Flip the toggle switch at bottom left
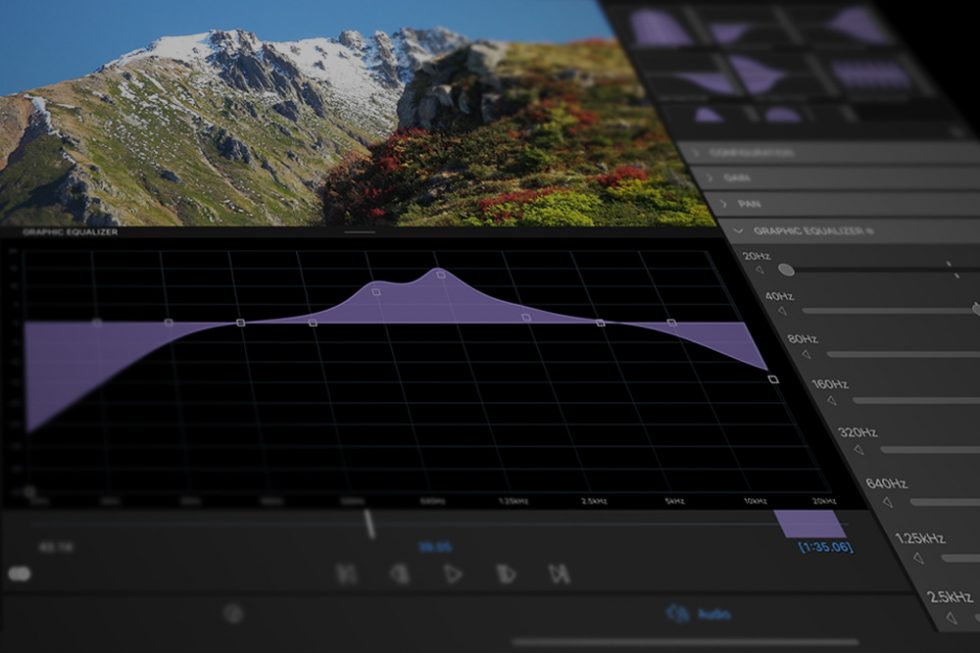 pos(19,574)
